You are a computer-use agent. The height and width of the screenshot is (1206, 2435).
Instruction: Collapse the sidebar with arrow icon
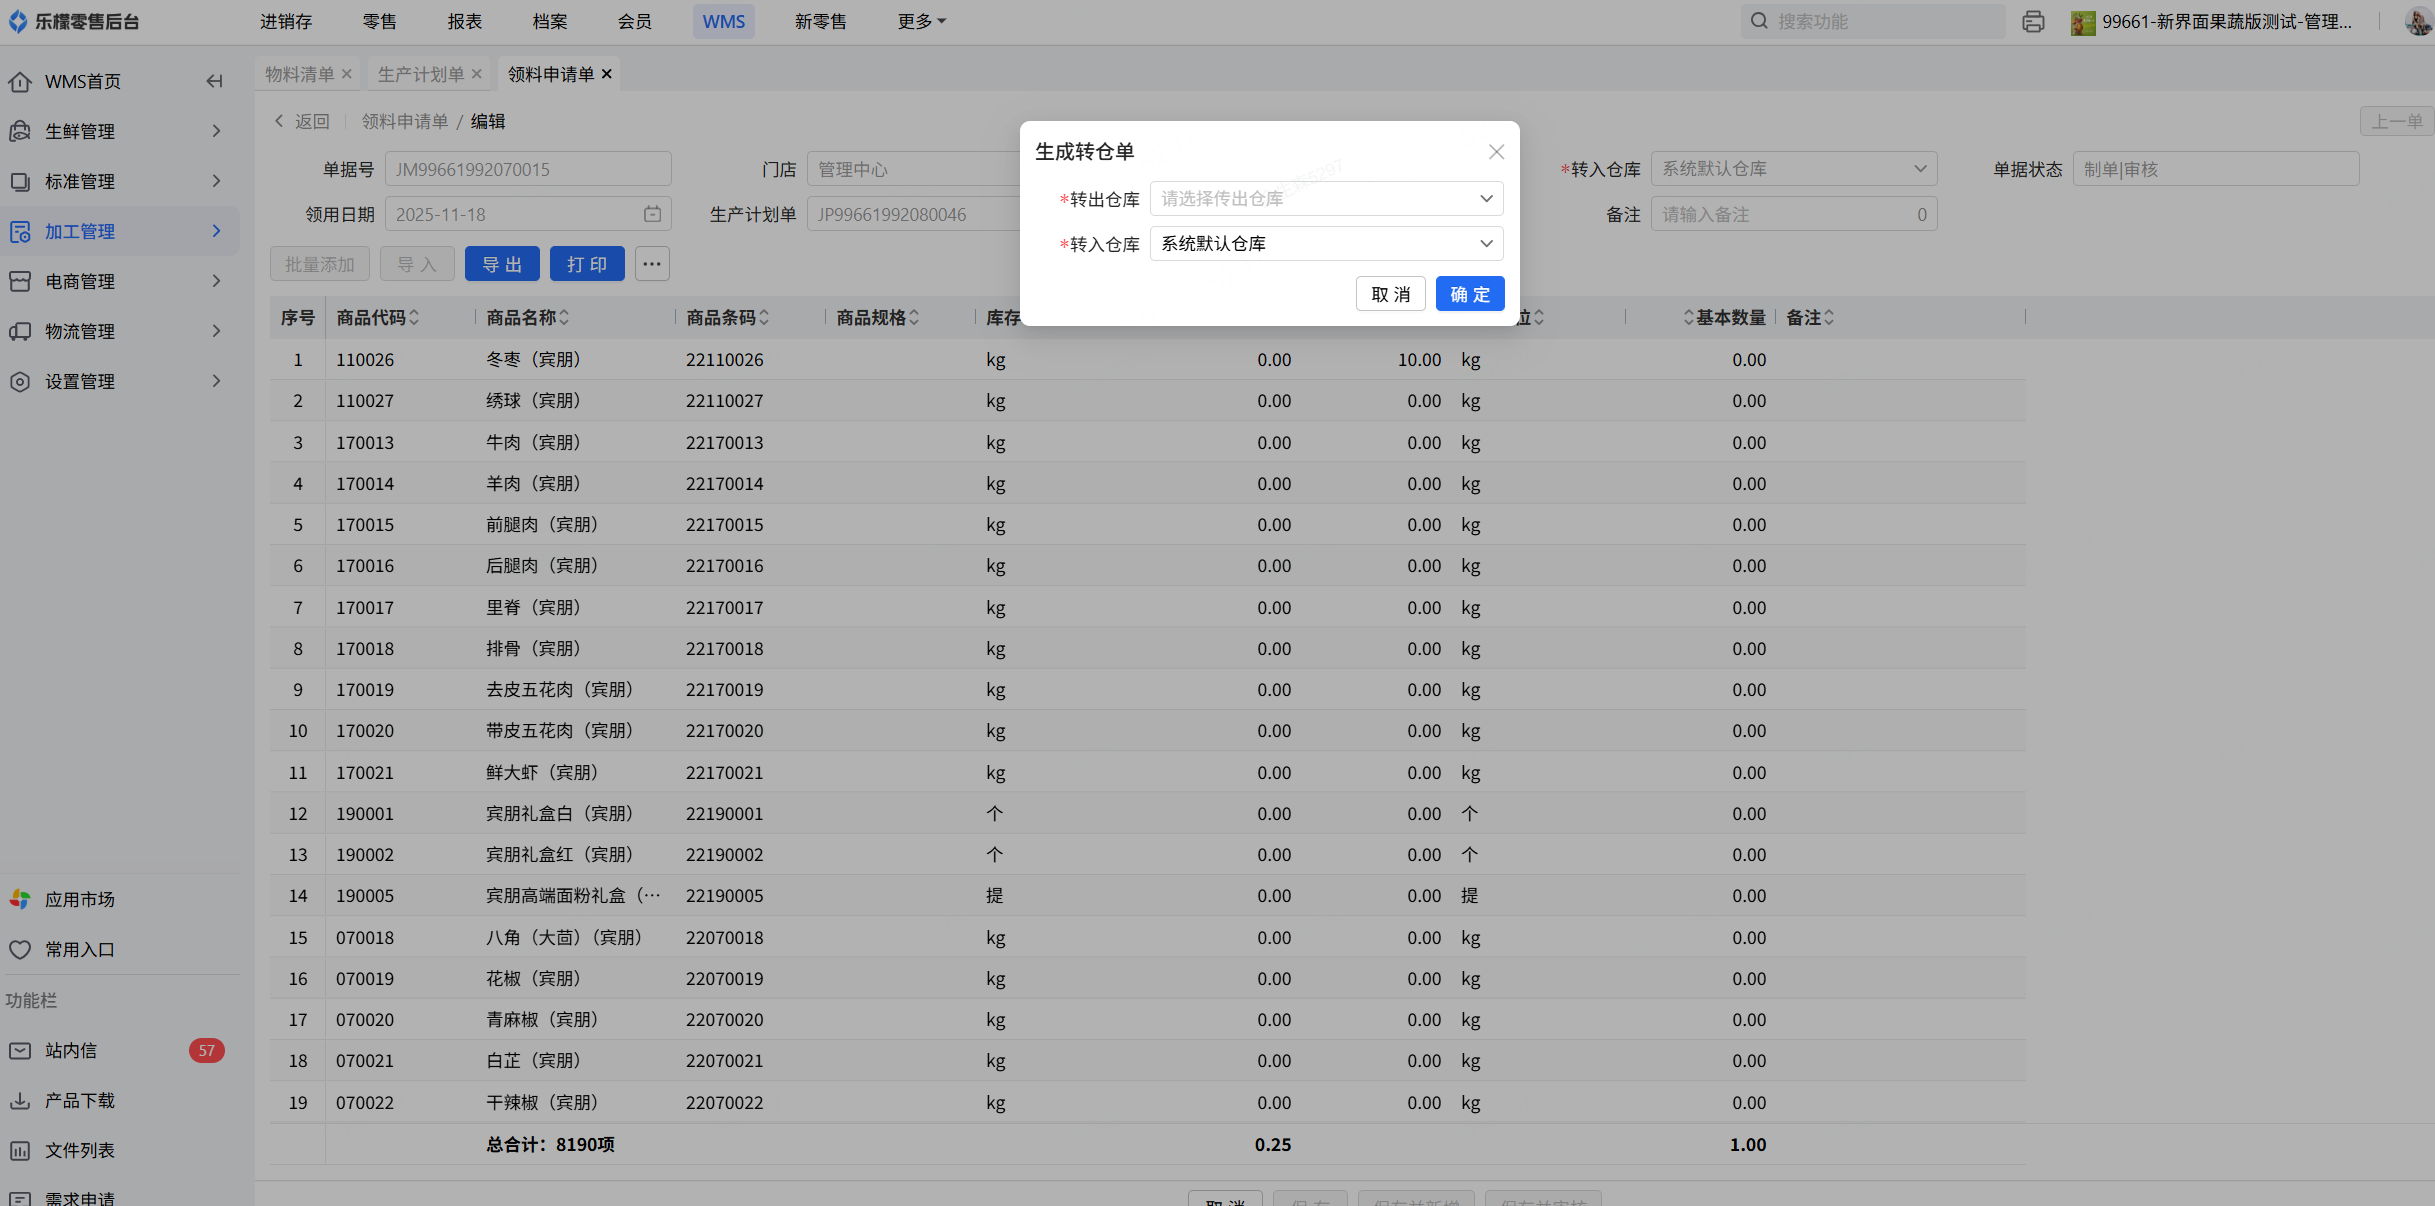click(x=214, y=81)
